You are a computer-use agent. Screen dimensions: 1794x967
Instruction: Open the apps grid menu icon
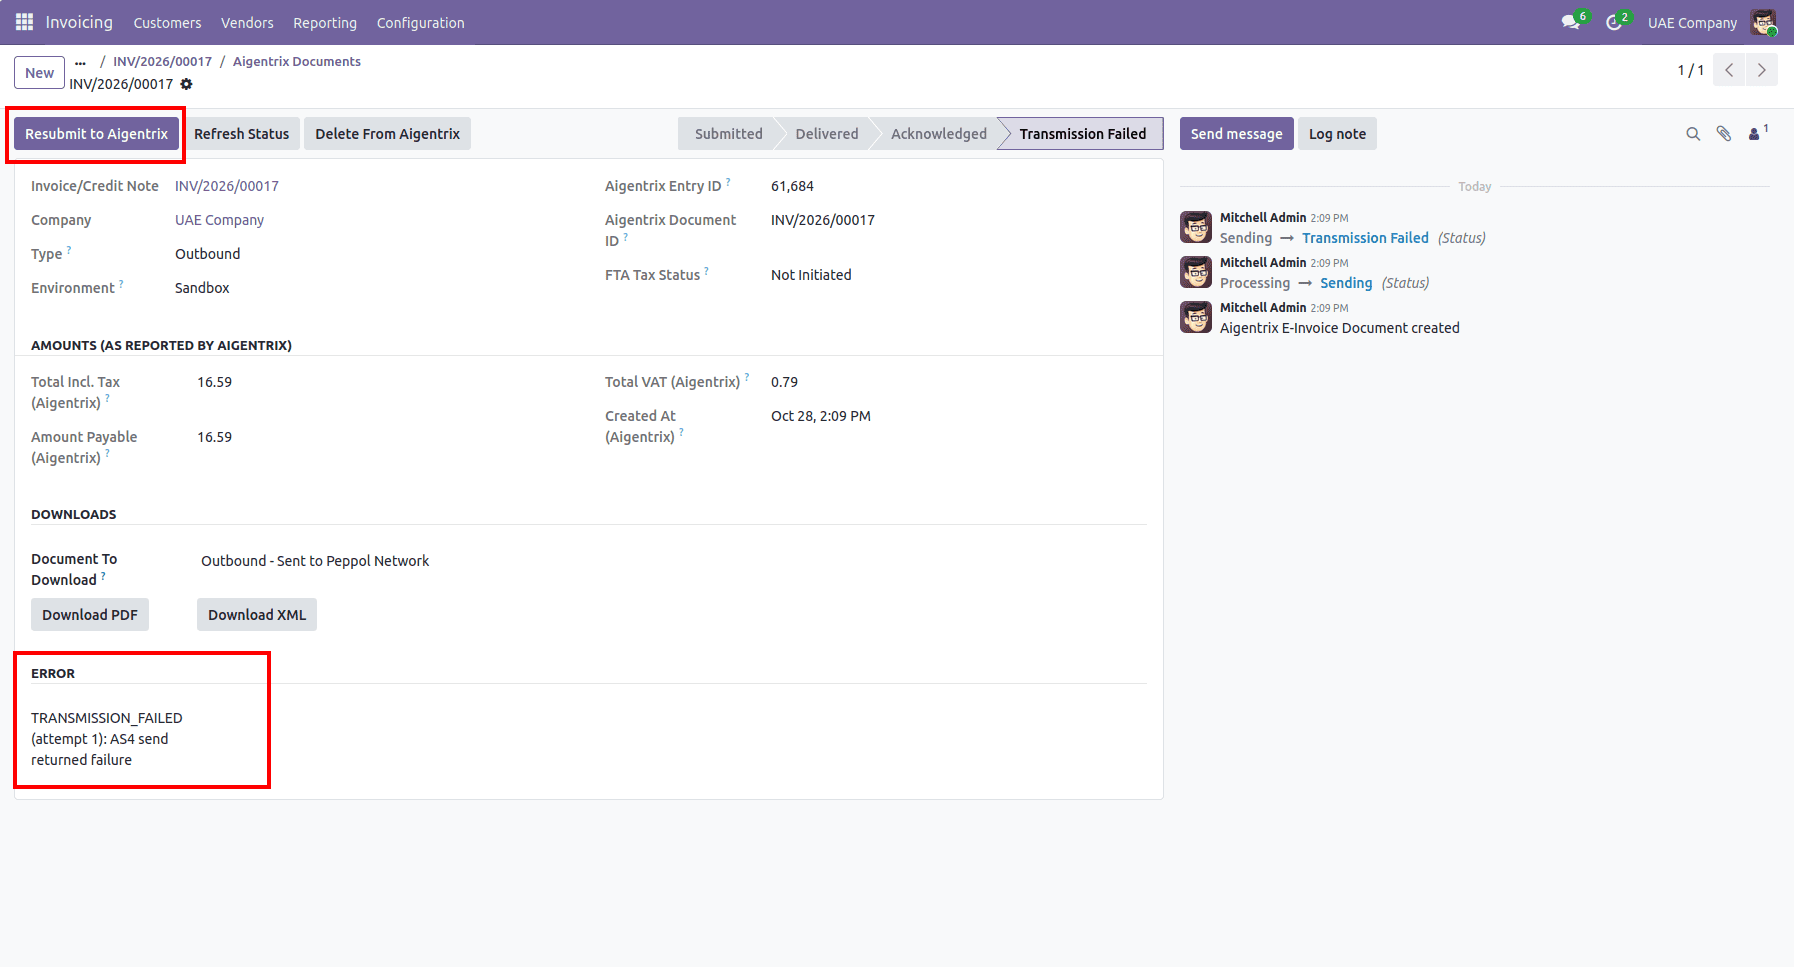[x=24, y=22]
